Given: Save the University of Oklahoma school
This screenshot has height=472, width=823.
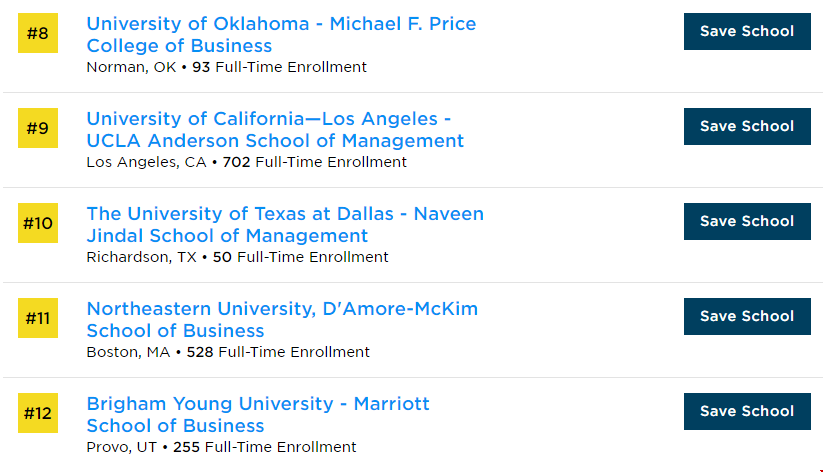Looking at the screenshot, I should pyautogui.click(x=747, y=32).
